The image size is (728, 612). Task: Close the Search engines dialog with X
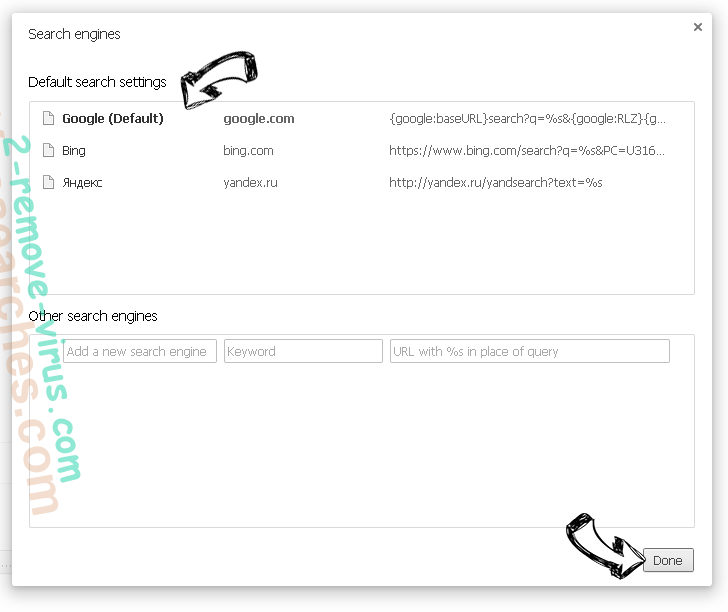click(698, 28)
